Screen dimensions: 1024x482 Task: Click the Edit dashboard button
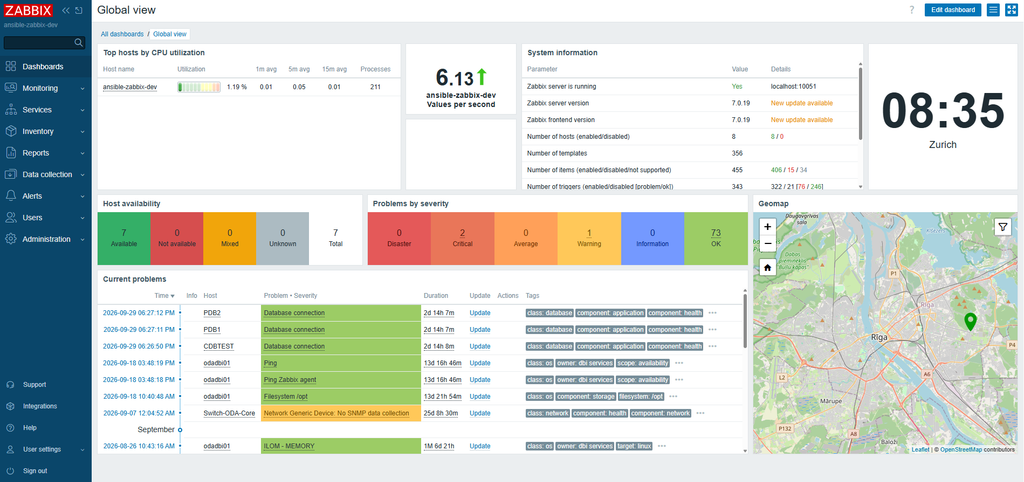tap(952, 10)
